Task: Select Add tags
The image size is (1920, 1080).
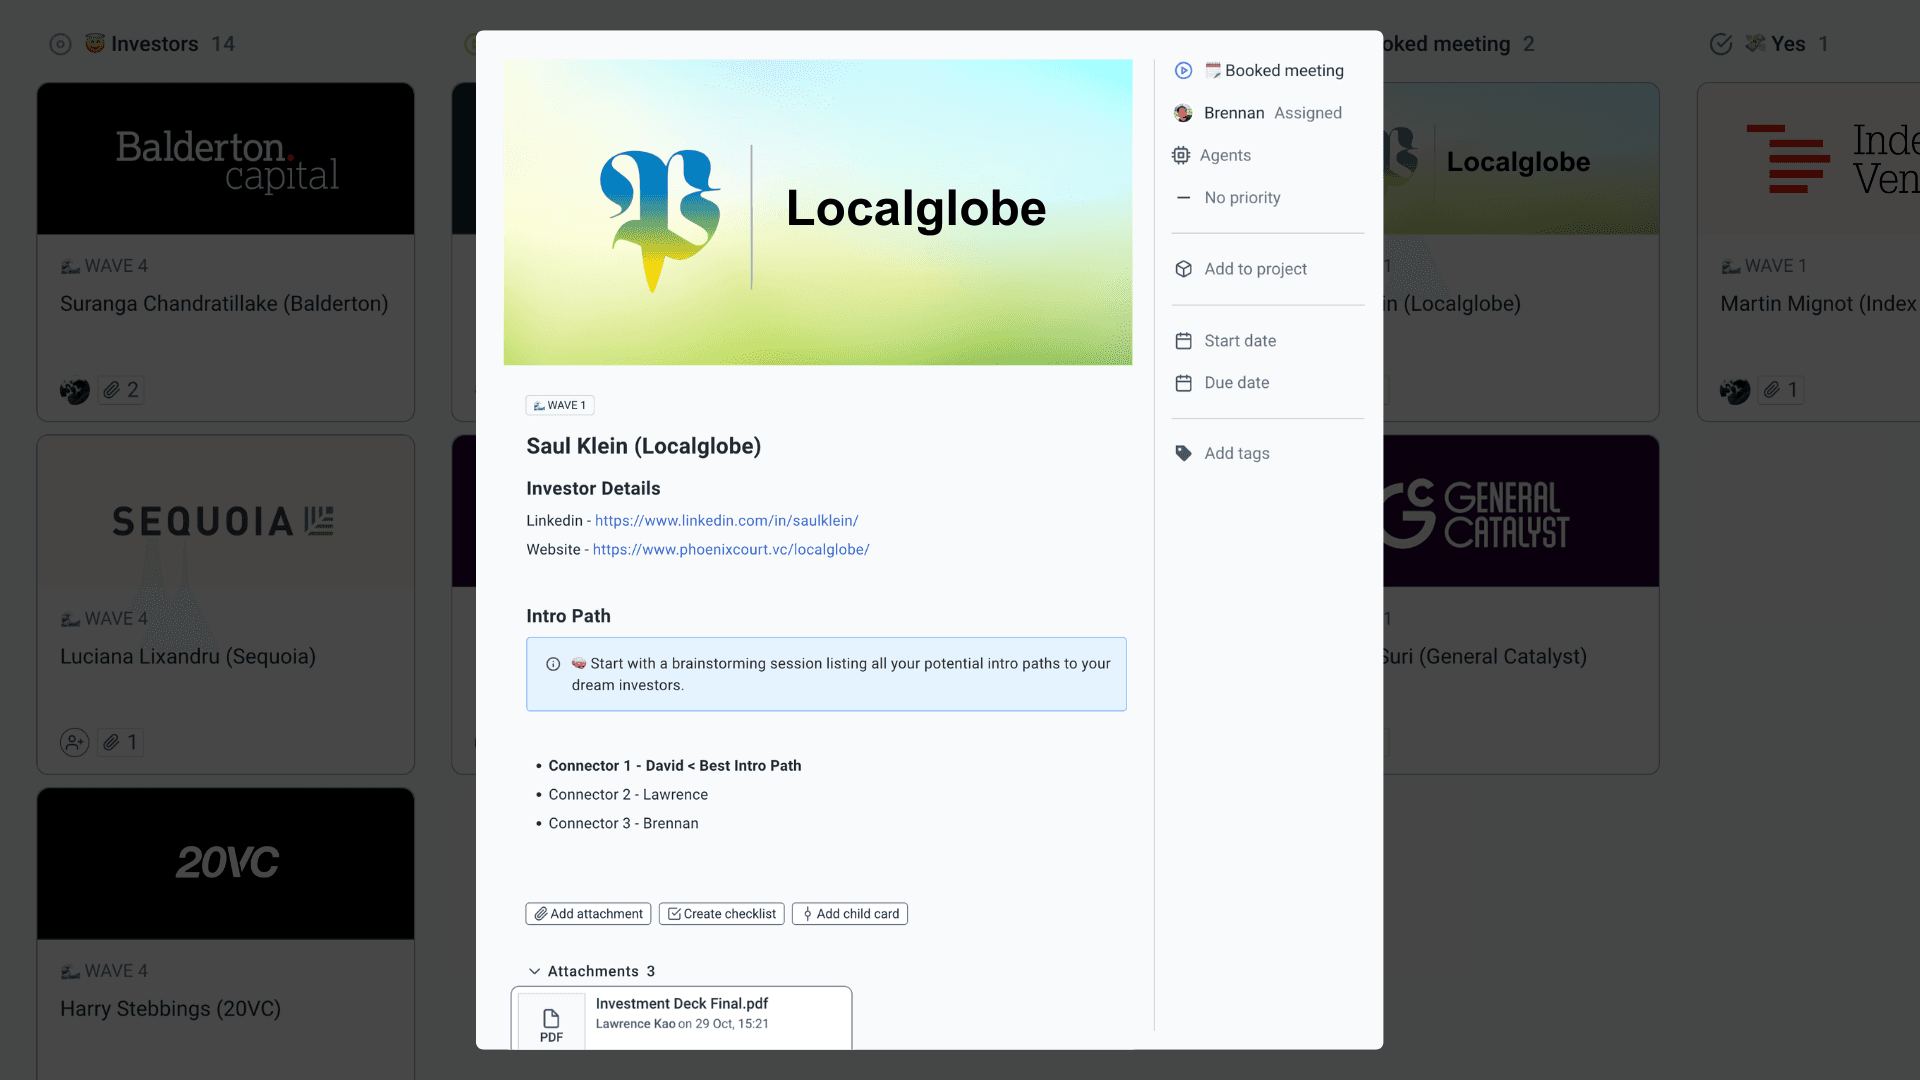Action: coord(1222,454)
